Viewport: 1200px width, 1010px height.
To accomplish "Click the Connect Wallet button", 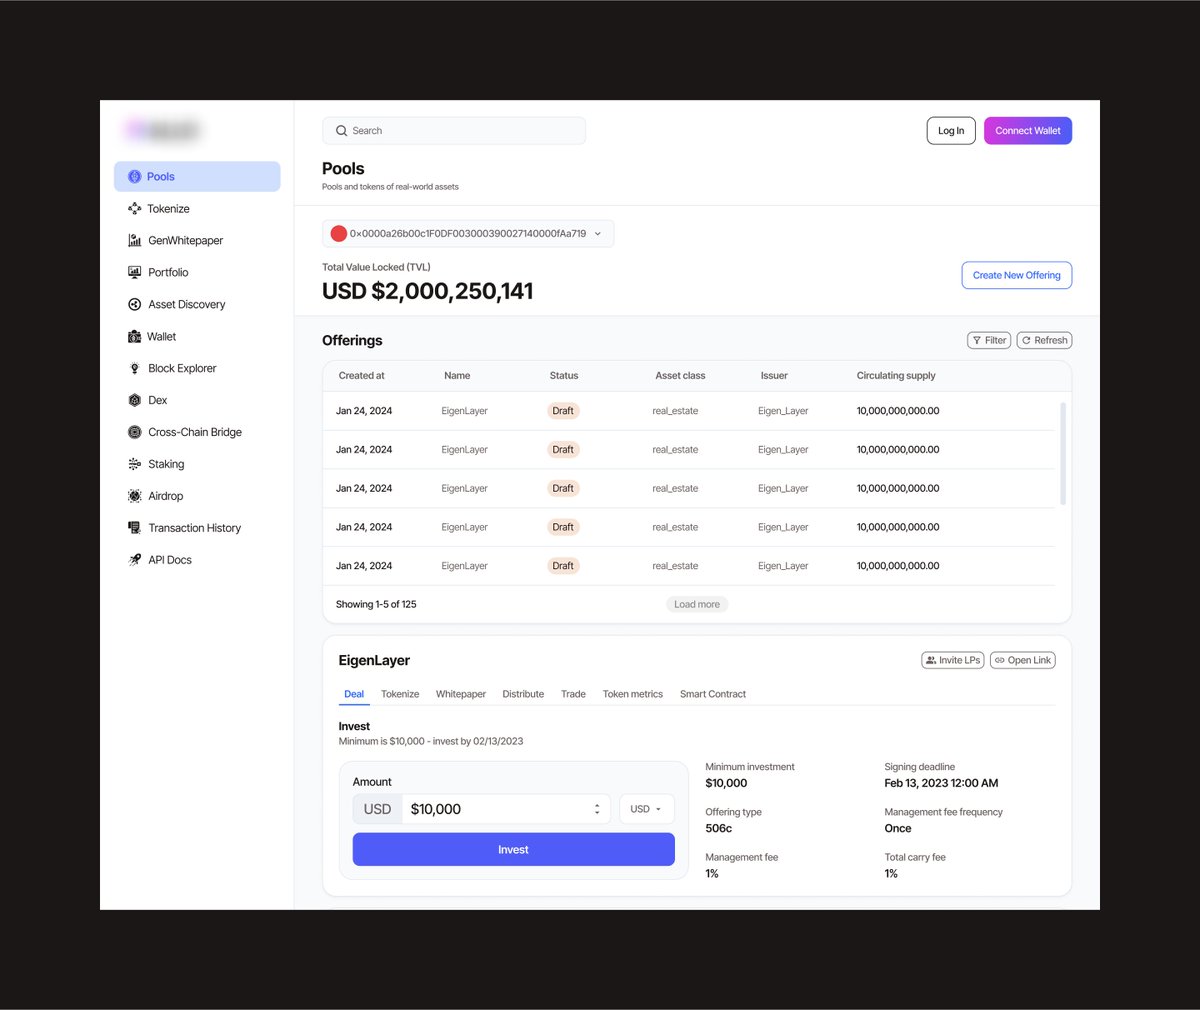I will [x=1028, y=131].
